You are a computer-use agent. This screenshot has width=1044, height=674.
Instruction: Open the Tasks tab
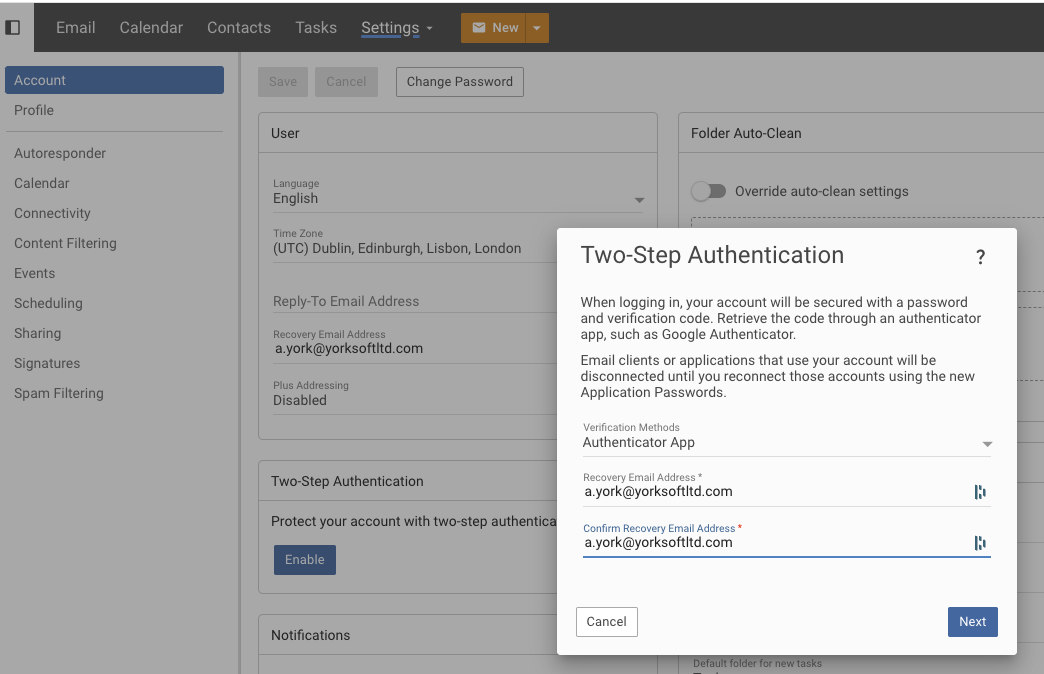[x=316, y=27]
